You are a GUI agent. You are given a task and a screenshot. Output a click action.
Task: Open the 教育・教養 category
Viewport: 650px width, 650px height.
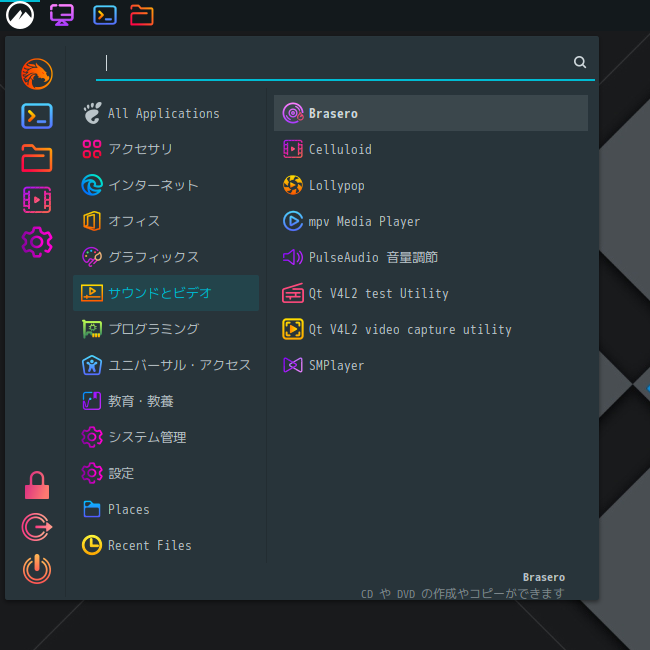tap(166, 401)
